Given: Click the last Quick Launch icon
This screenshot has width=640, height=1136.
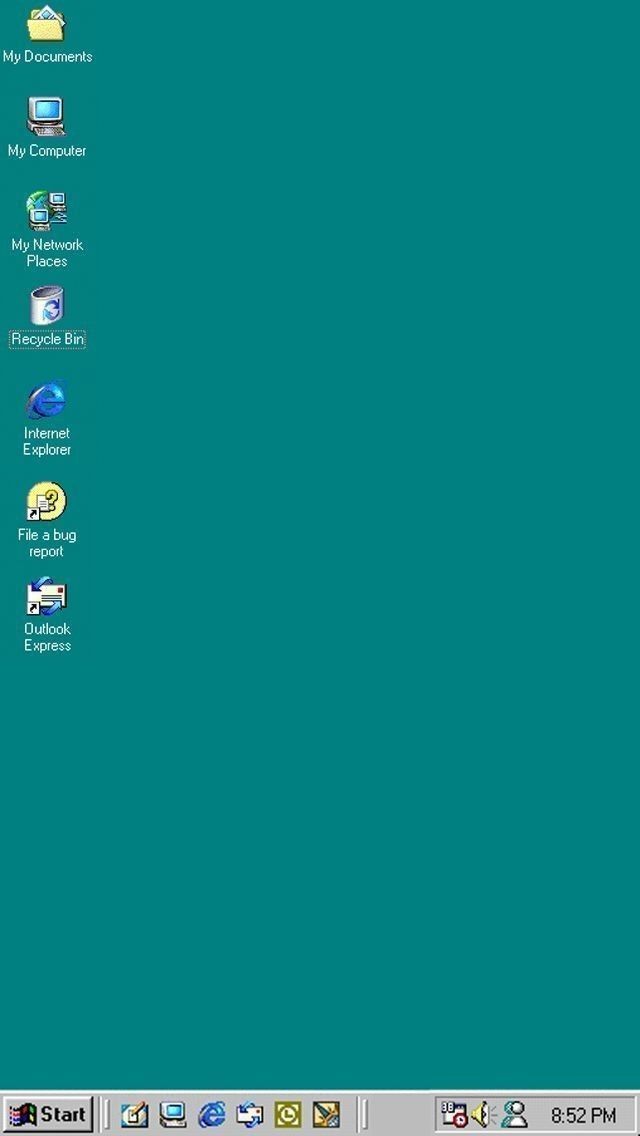Looking at the screenshot, I should pos(326,1114).
